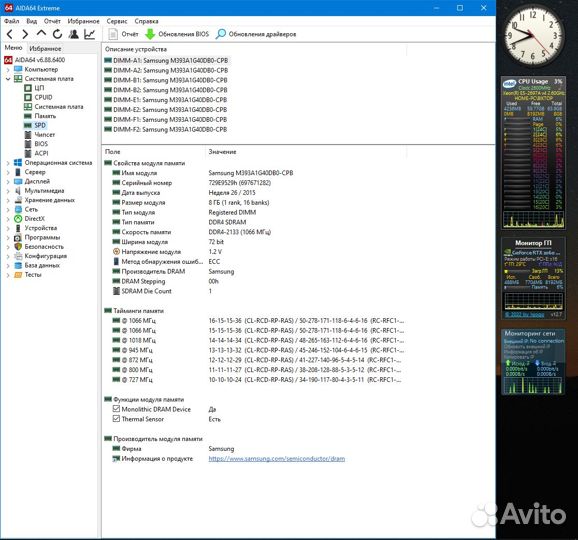The height and width of the screenshot is (540, 578).
Task: Select DIMM-B1 Samsung module row
Action: click(x=166, y=80)
